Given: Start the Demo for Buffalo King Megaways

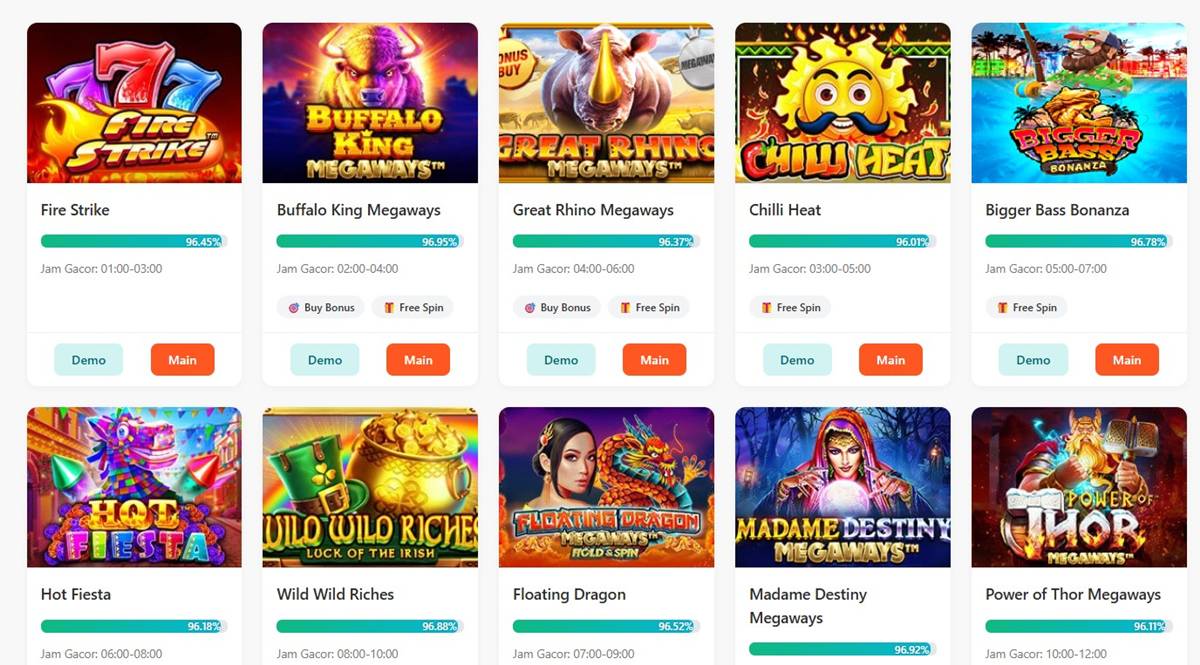Looking at the screenshot, I should 325,360.
